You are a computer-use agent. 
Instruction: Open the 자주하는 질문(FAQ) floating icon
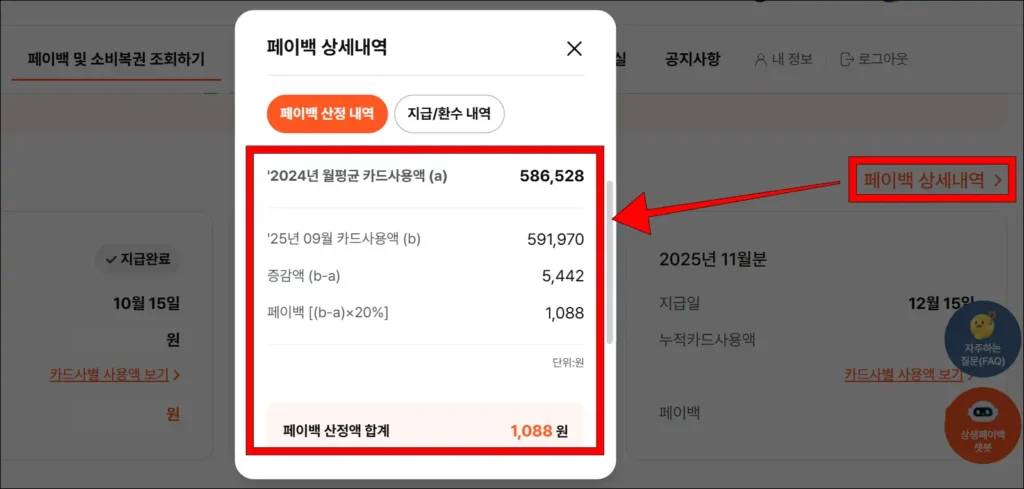tap(982, 337)
